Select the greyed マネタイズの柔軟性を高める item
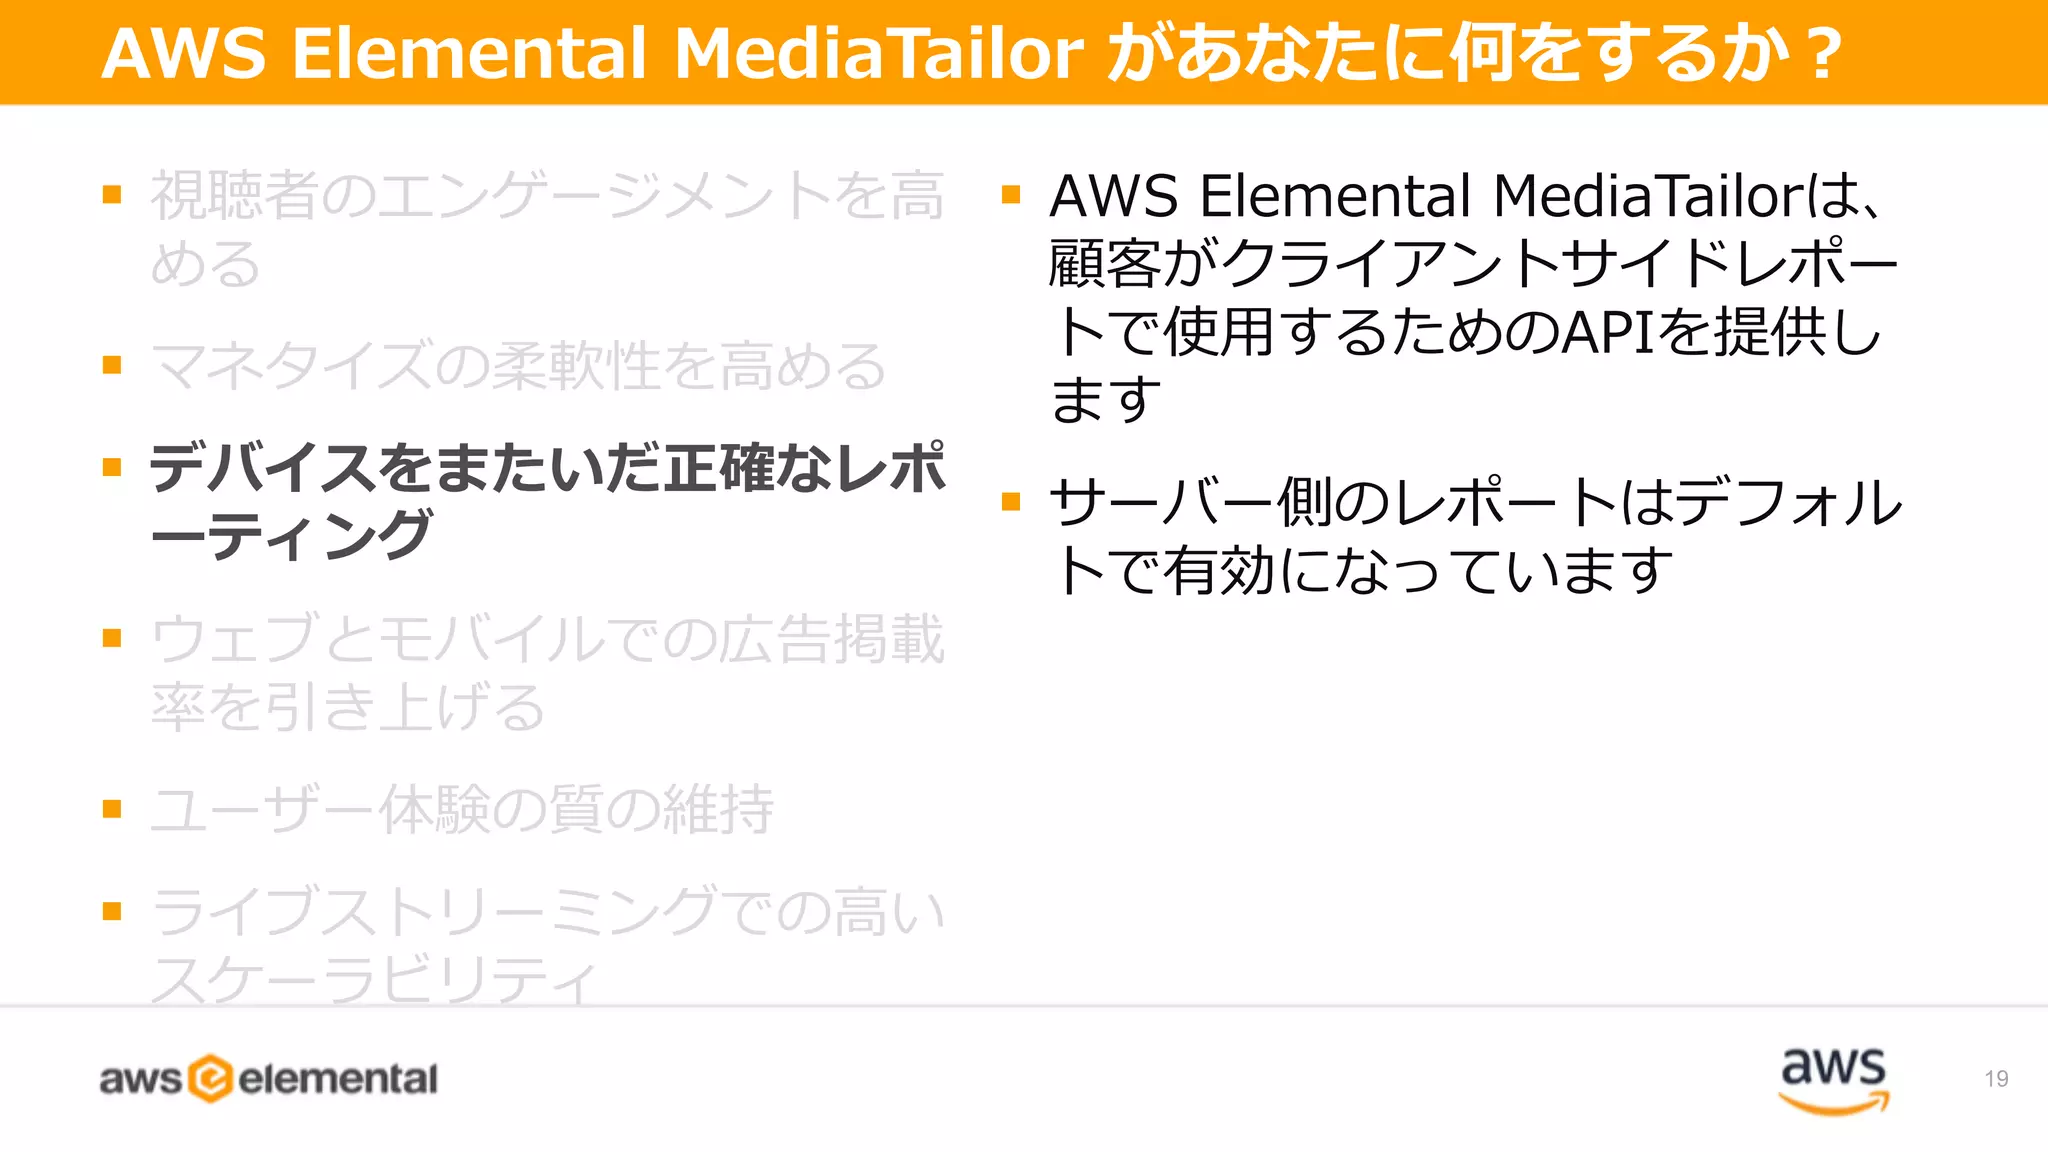This screenshot has width=2048, height=1152. point(518,365)
